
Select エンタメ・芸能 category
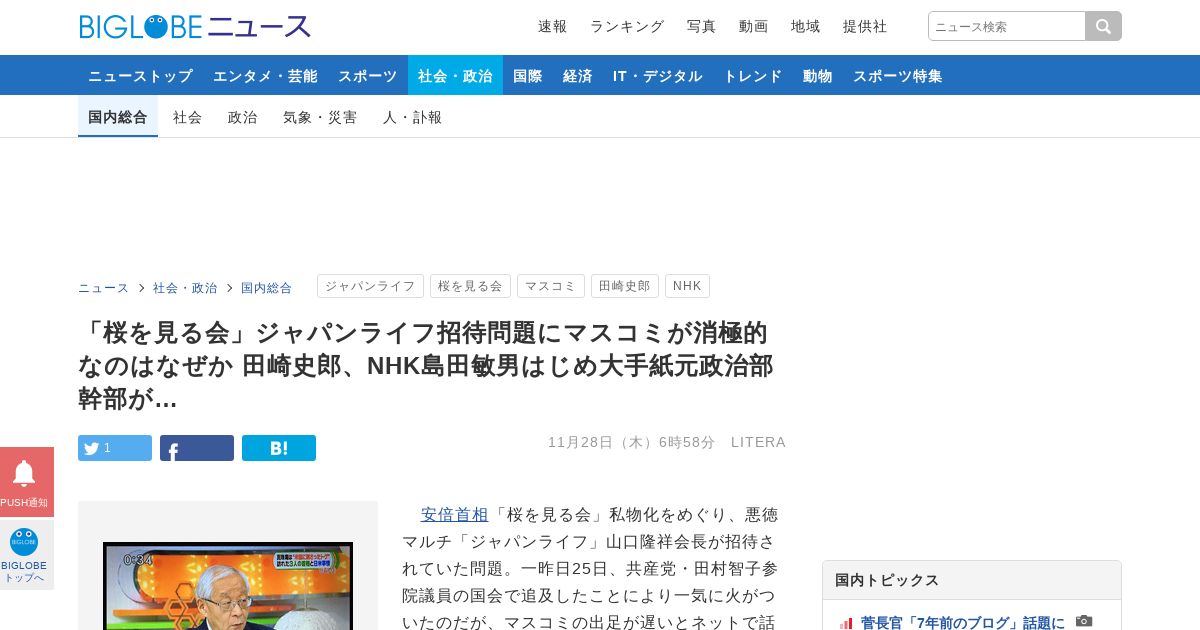pyautogui.click(x=265, y=75)
